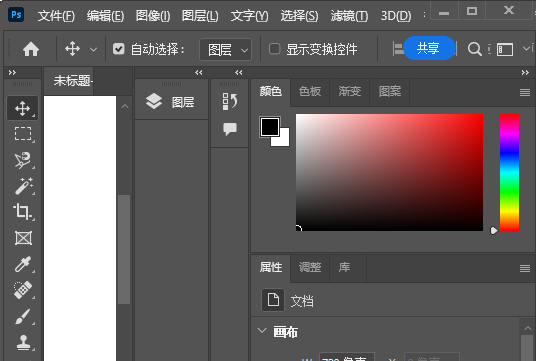Open the Move tool preset picker arrow
The height and width of the screenshot is (361, 536).
coord(93,50)
